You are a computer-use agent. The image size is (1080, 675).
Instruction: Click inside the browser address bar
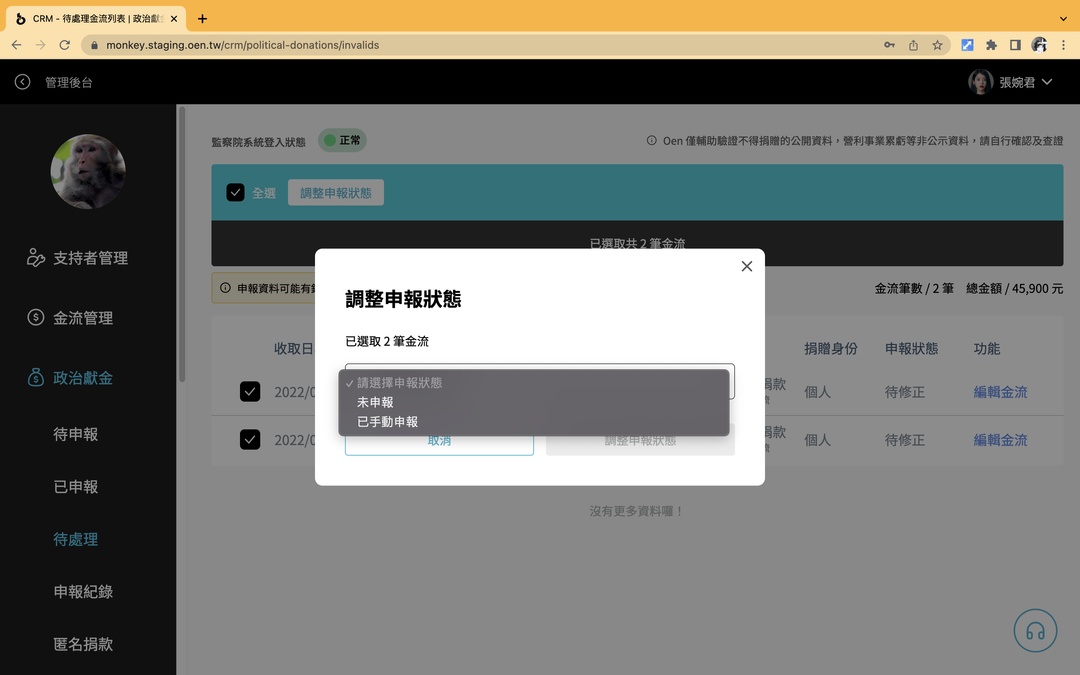pos(400,44)
